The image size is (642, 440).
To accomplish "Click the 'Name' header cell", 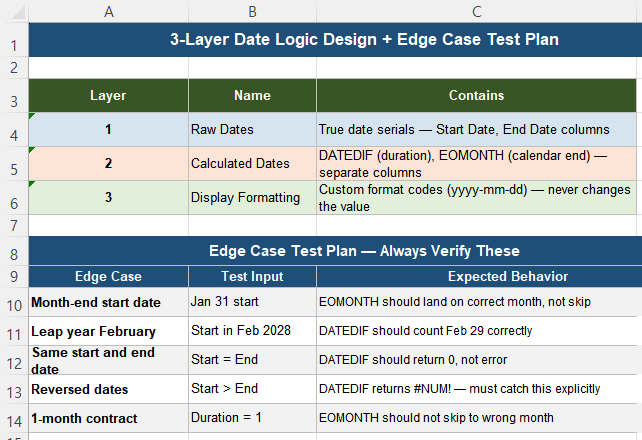I will coord(252,95).
